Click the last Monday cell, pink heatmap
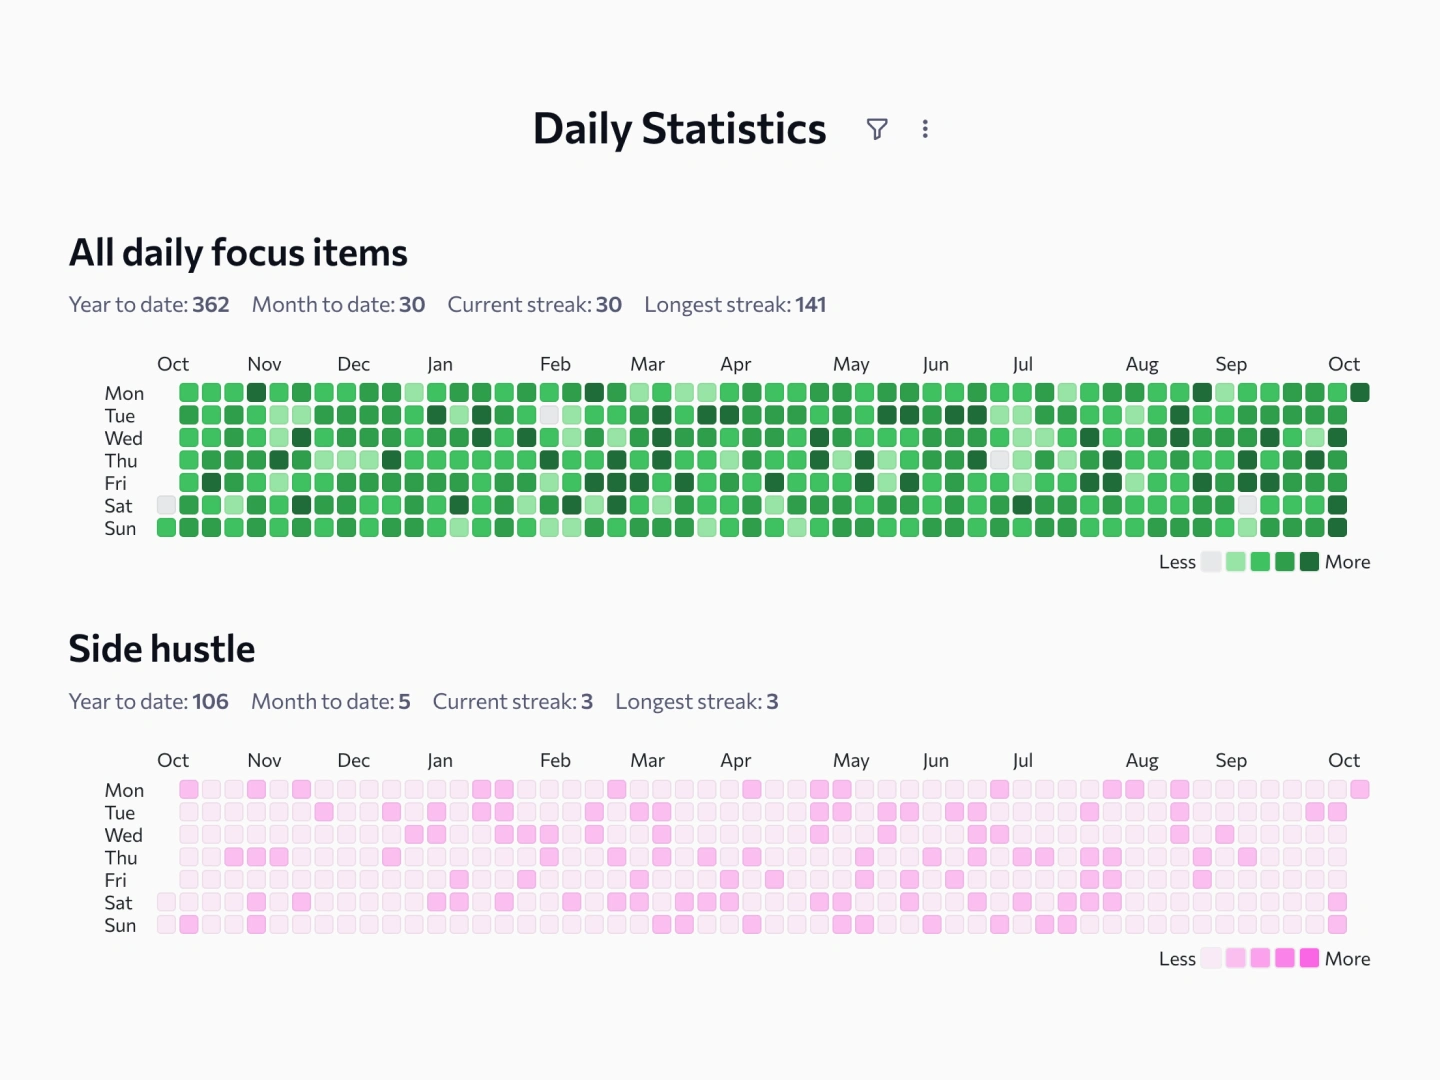The height and width of the screenshot is (1080, 1440). point(1360,789)
